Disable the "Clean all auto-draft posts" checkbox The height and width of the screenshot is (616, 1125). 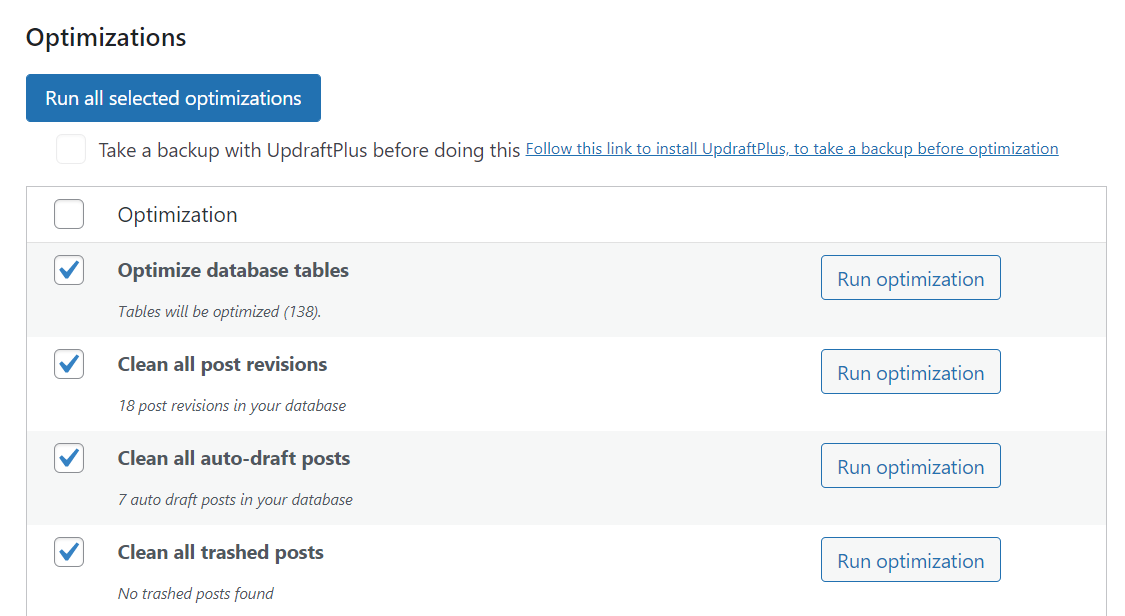(x=68, y=458)
